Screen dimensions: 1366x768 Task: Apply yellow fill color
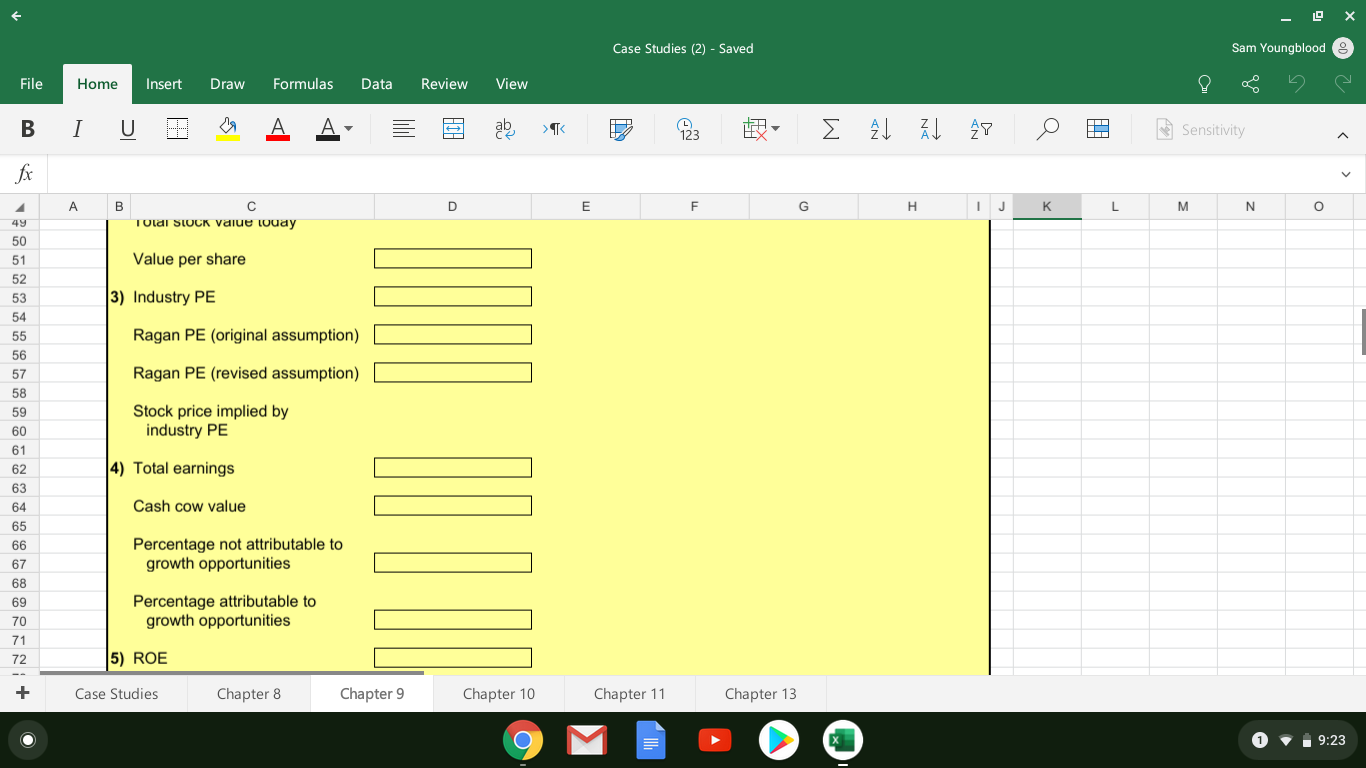[x=228, y=129]
